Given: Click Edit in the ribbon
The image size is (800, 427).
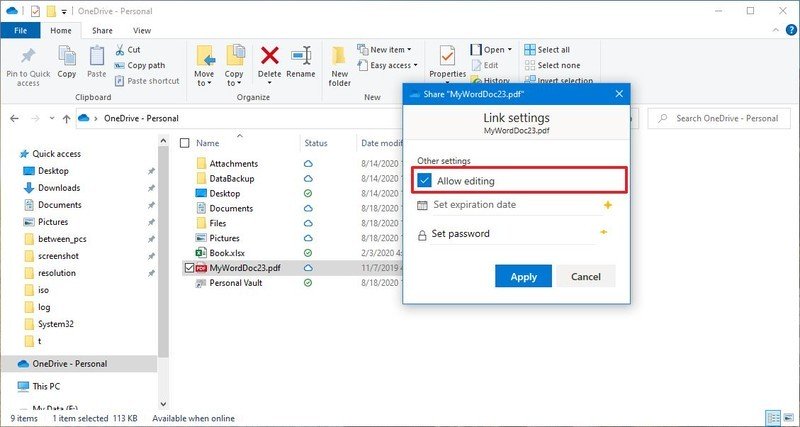Looking at the screenshot, I should (485, 65).
